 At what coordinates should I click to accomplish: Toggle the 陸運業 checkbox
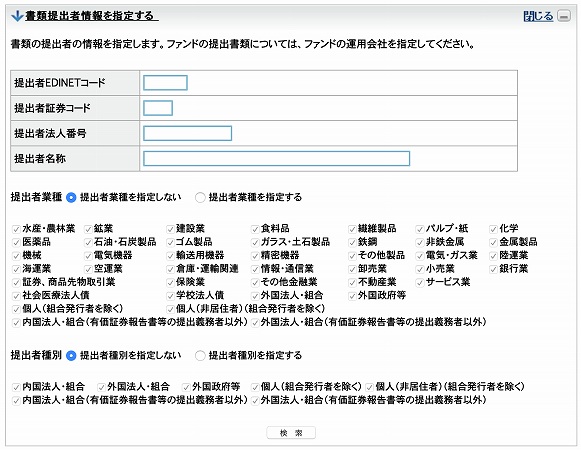coord(493,256)
